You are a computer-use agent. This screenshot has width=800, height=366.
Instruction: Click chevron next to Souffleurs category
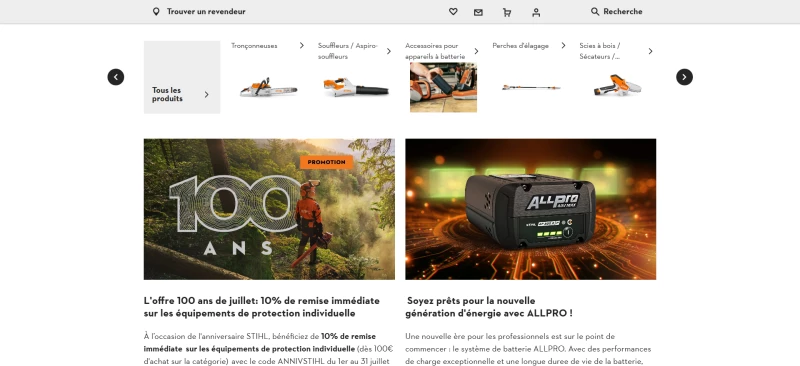tap(389, 51)
